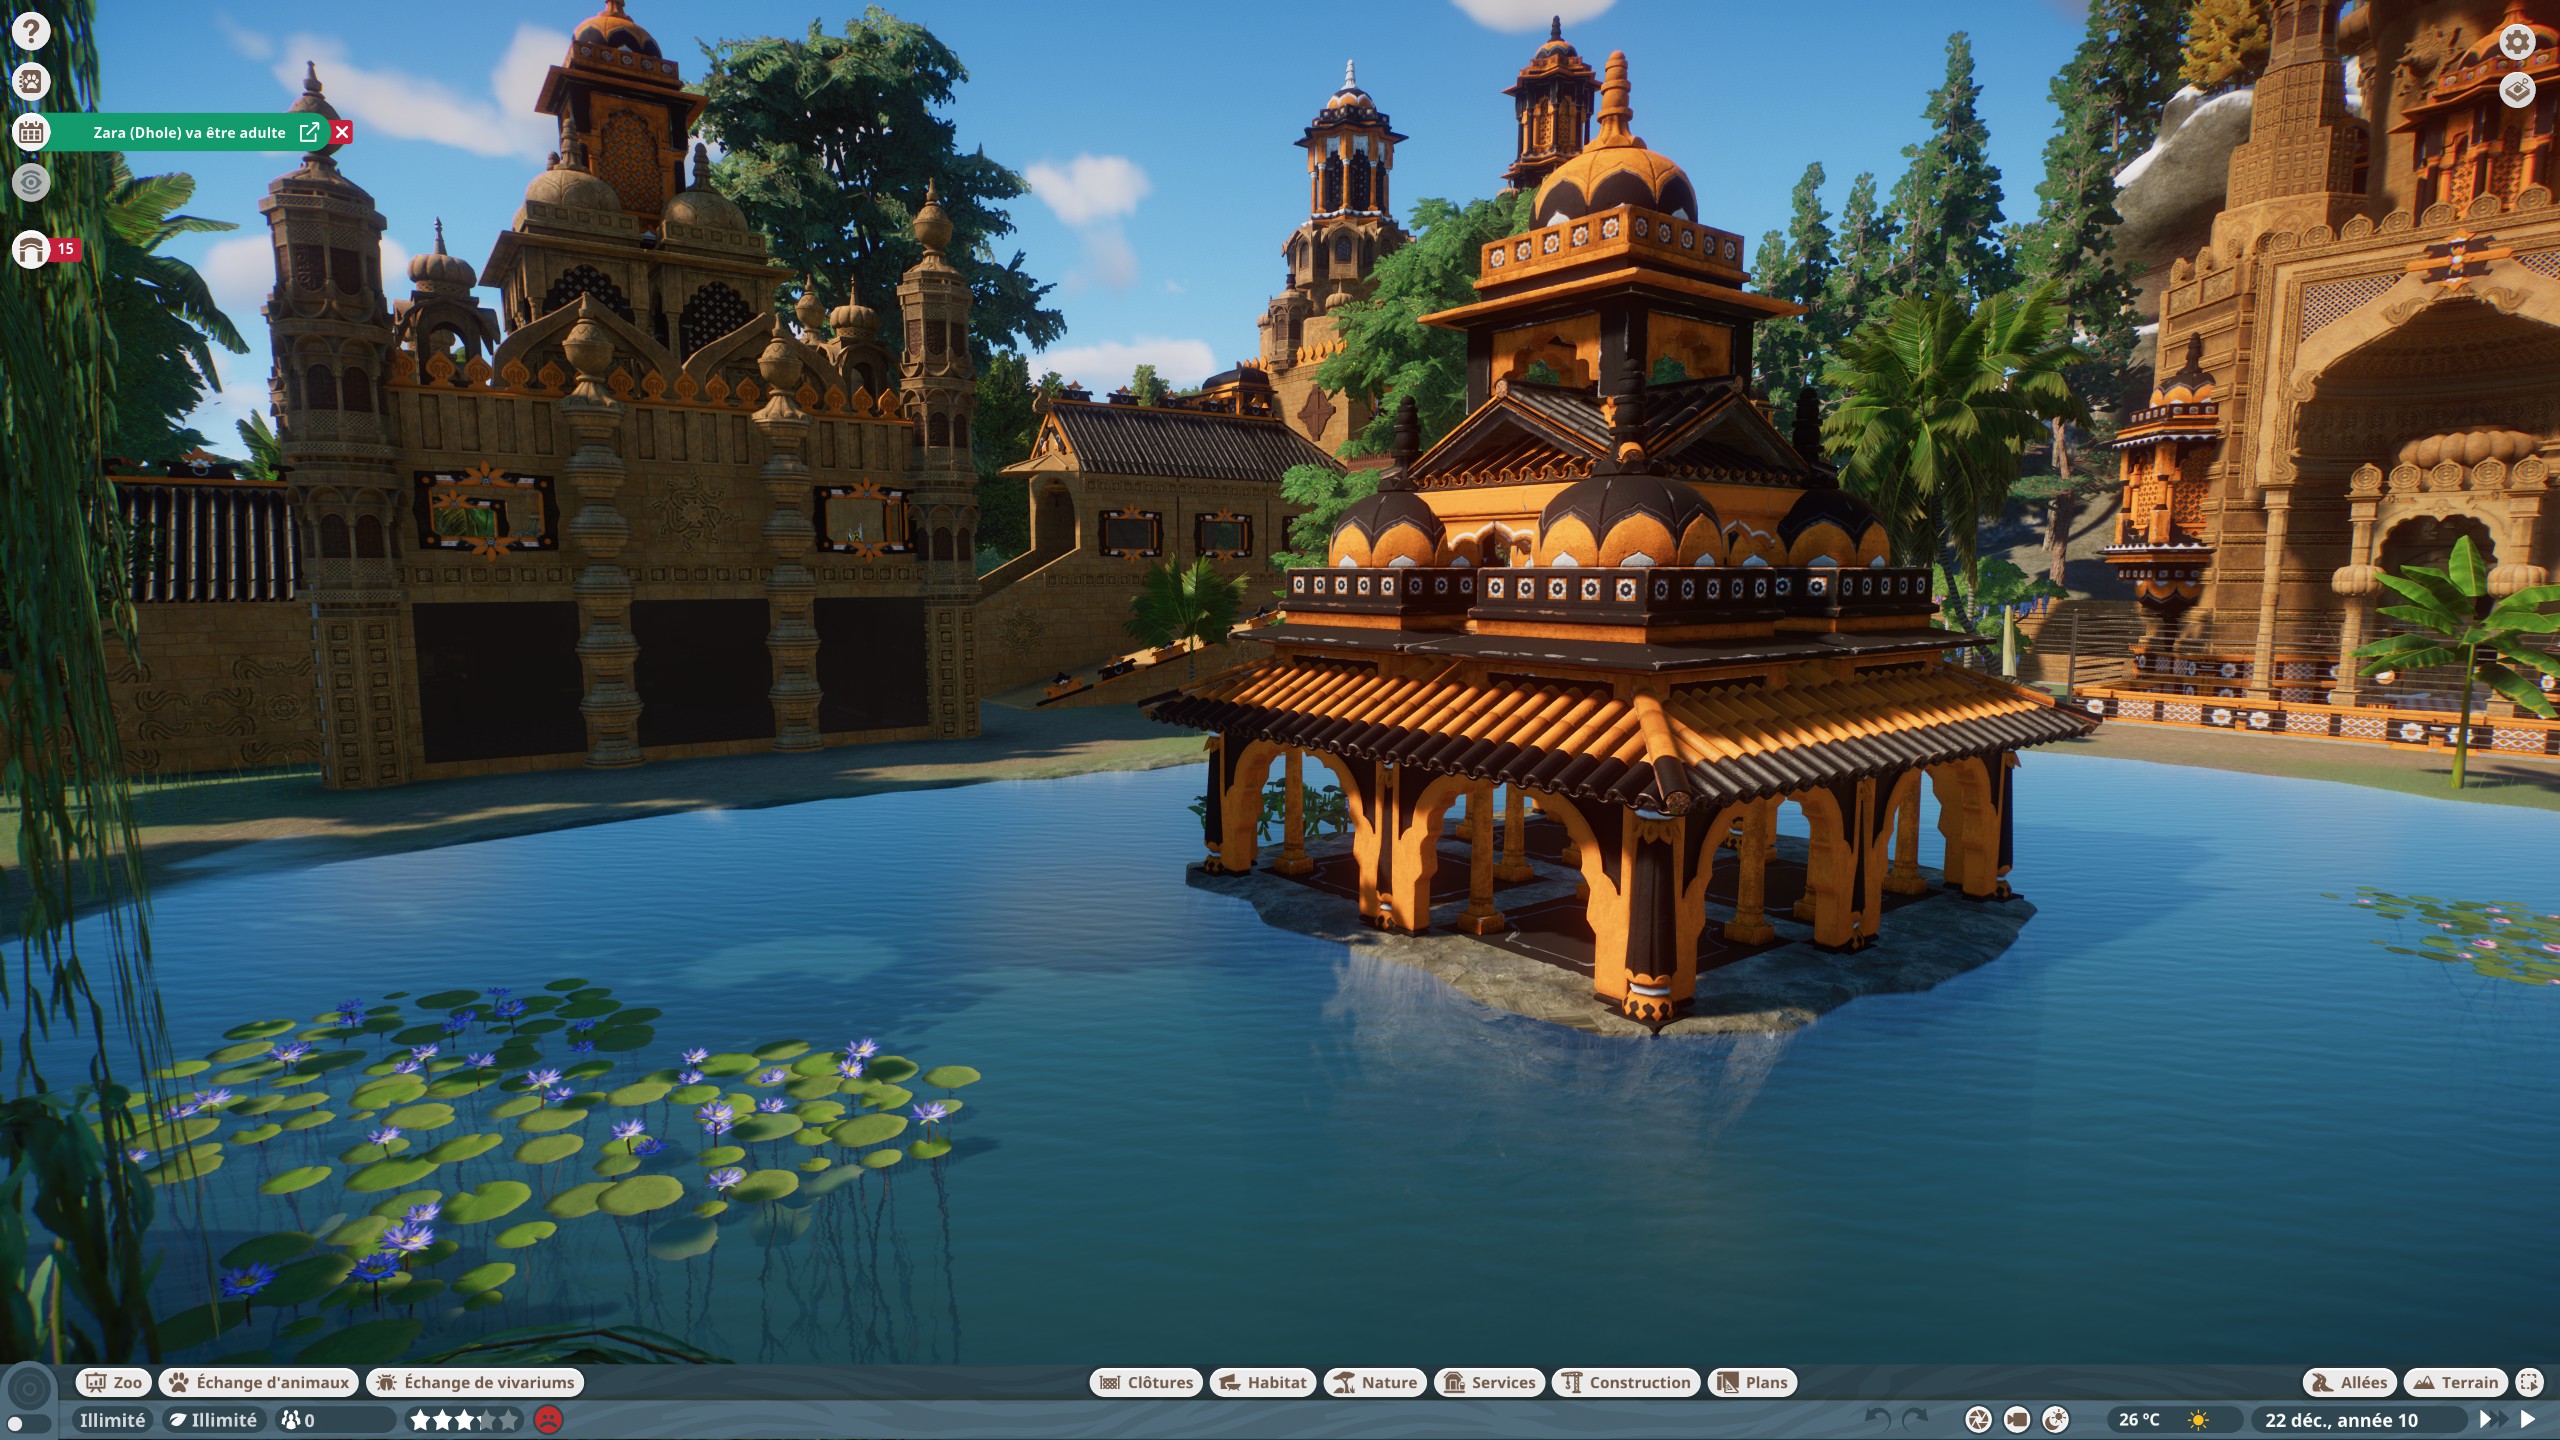Open the help question mark icon

tap(31, 31)
